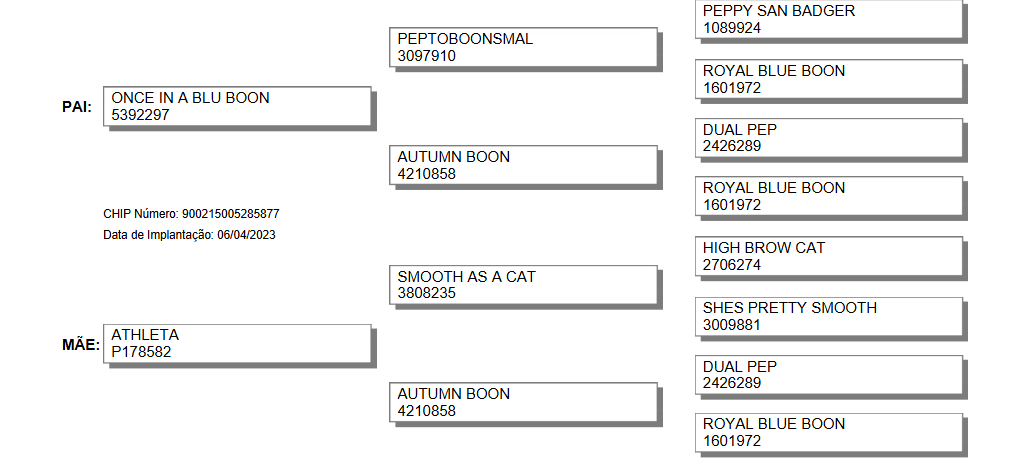Click the bottom ROYAL BLUE BOON box

click(829, 433)
